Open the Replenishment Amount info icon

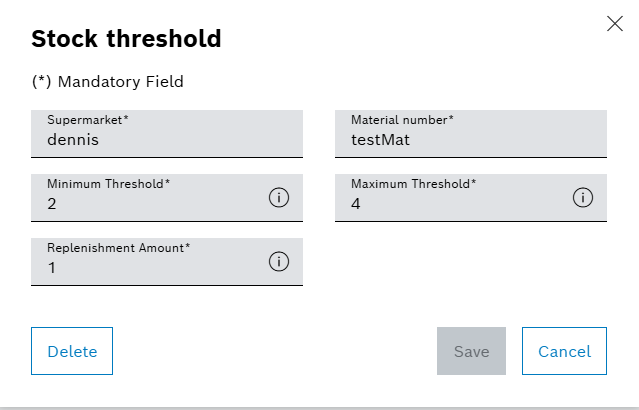tap(279, 261)
